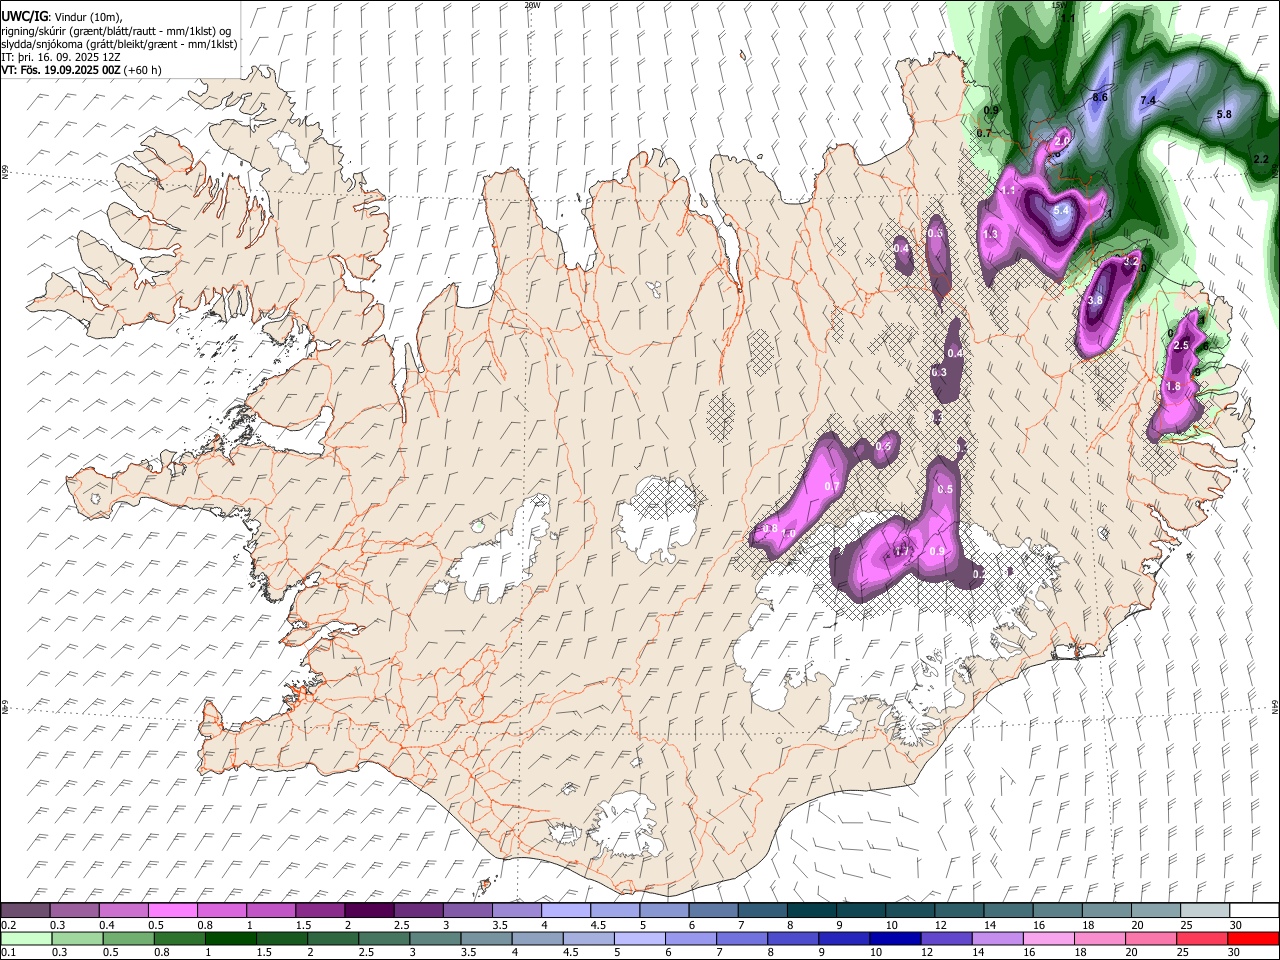Click the pale green rain swatch labeled 0.1
This screenshot has width=1280, height=960.
point(26,938)
